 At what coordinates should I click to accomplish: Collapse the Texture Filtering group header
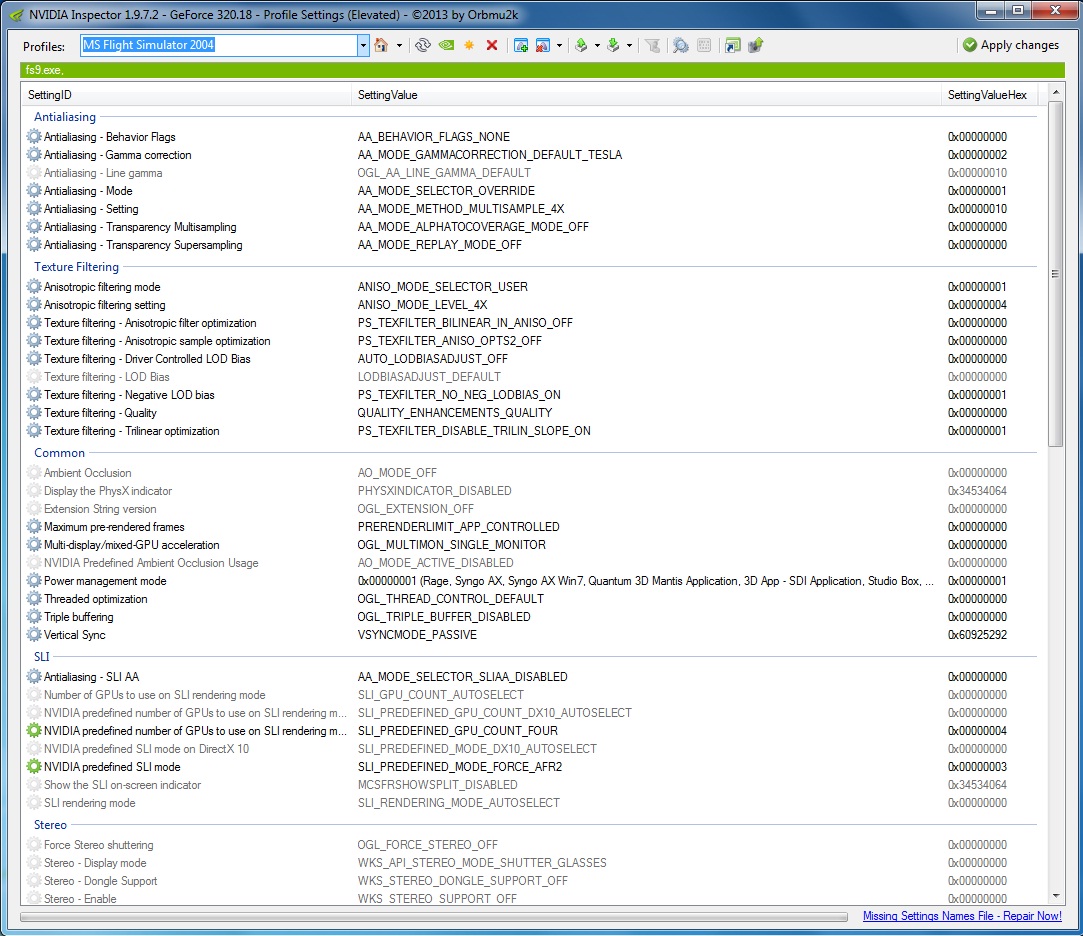(x=77, y=267)
